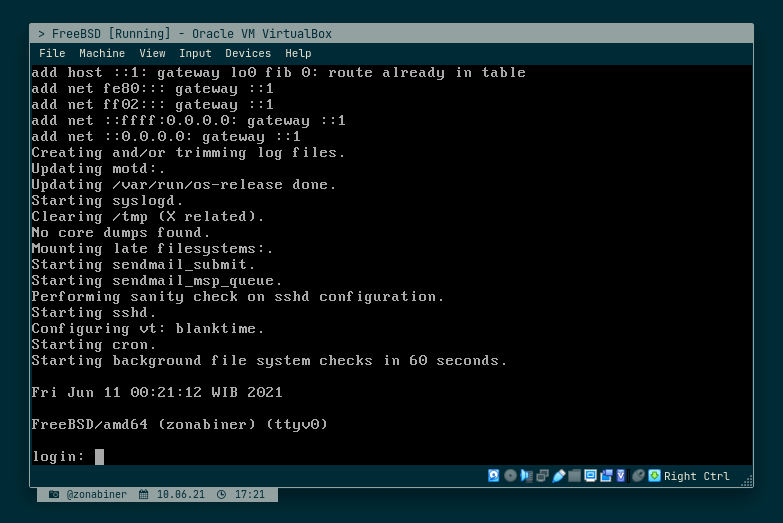
Task: Click the 'FreeBSD/amd64 (zonabiner) (ttyv0)' line
Action: (180, 425)
